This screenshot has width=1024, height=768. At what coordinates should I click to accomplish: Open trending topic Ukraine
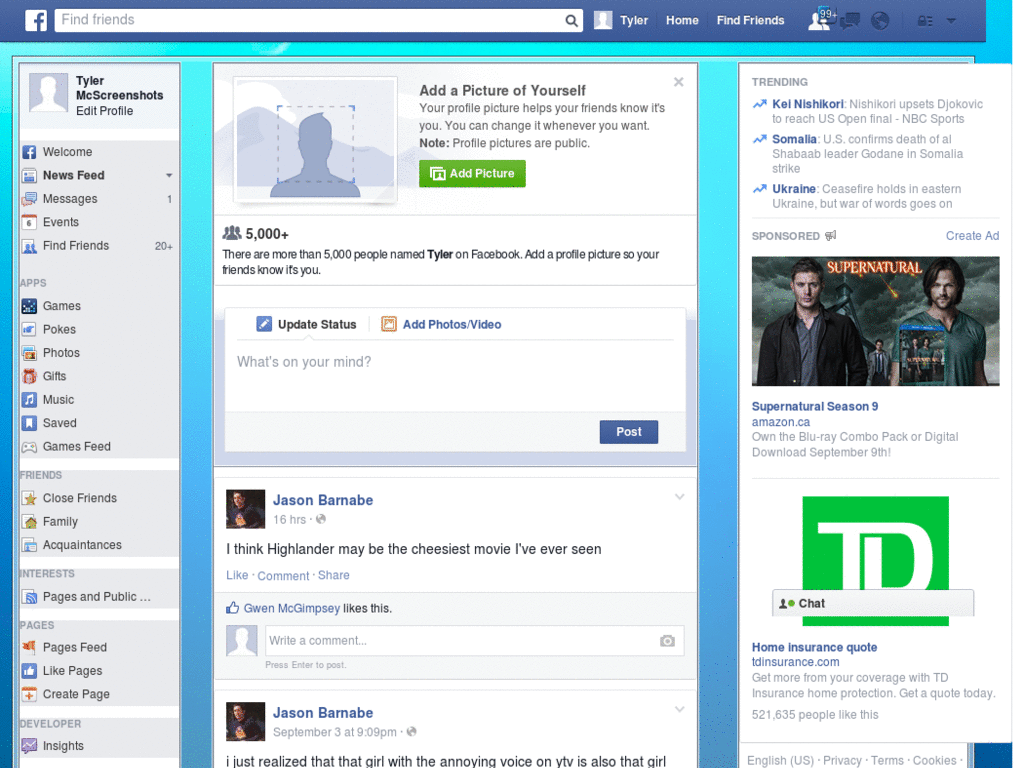(x=793, y=189)
